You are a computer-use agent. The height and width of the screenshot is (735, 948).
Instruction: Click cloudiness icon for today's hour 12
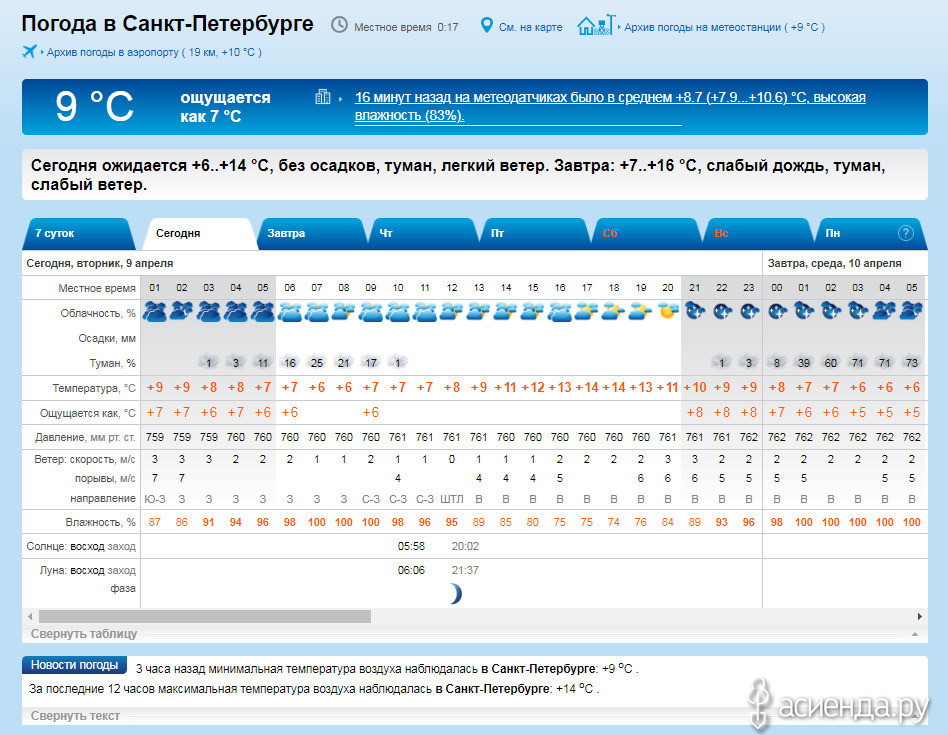[x=452, y=311]
